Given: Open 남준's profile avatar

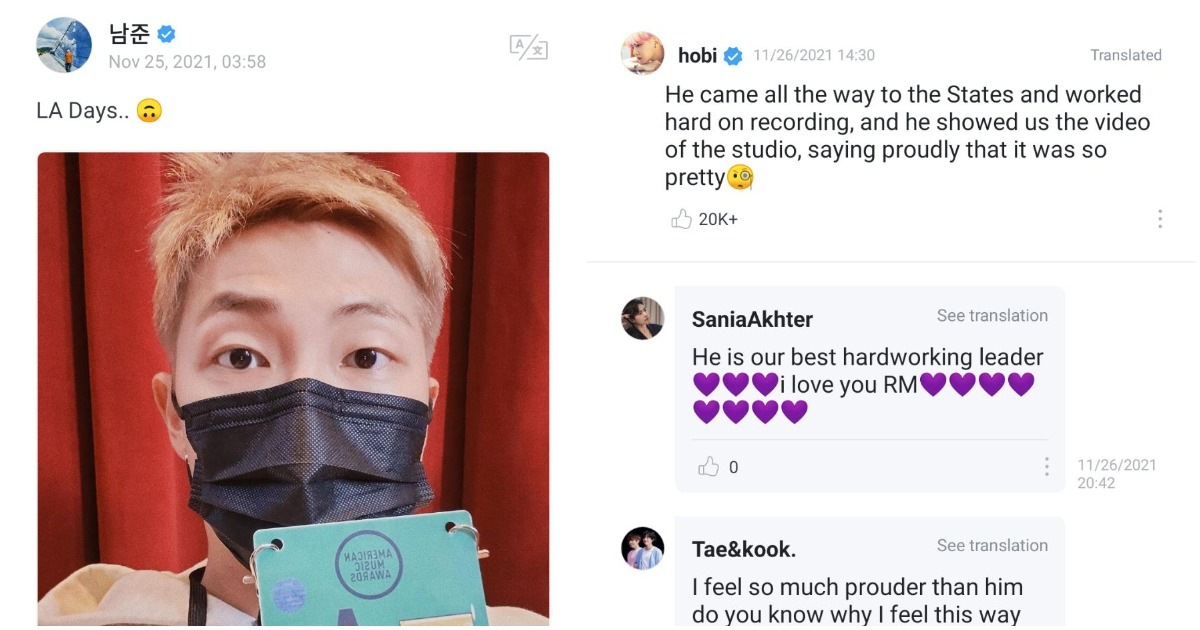Looking at the screenshot, I should pyautogui.click(x=64, y=45).
